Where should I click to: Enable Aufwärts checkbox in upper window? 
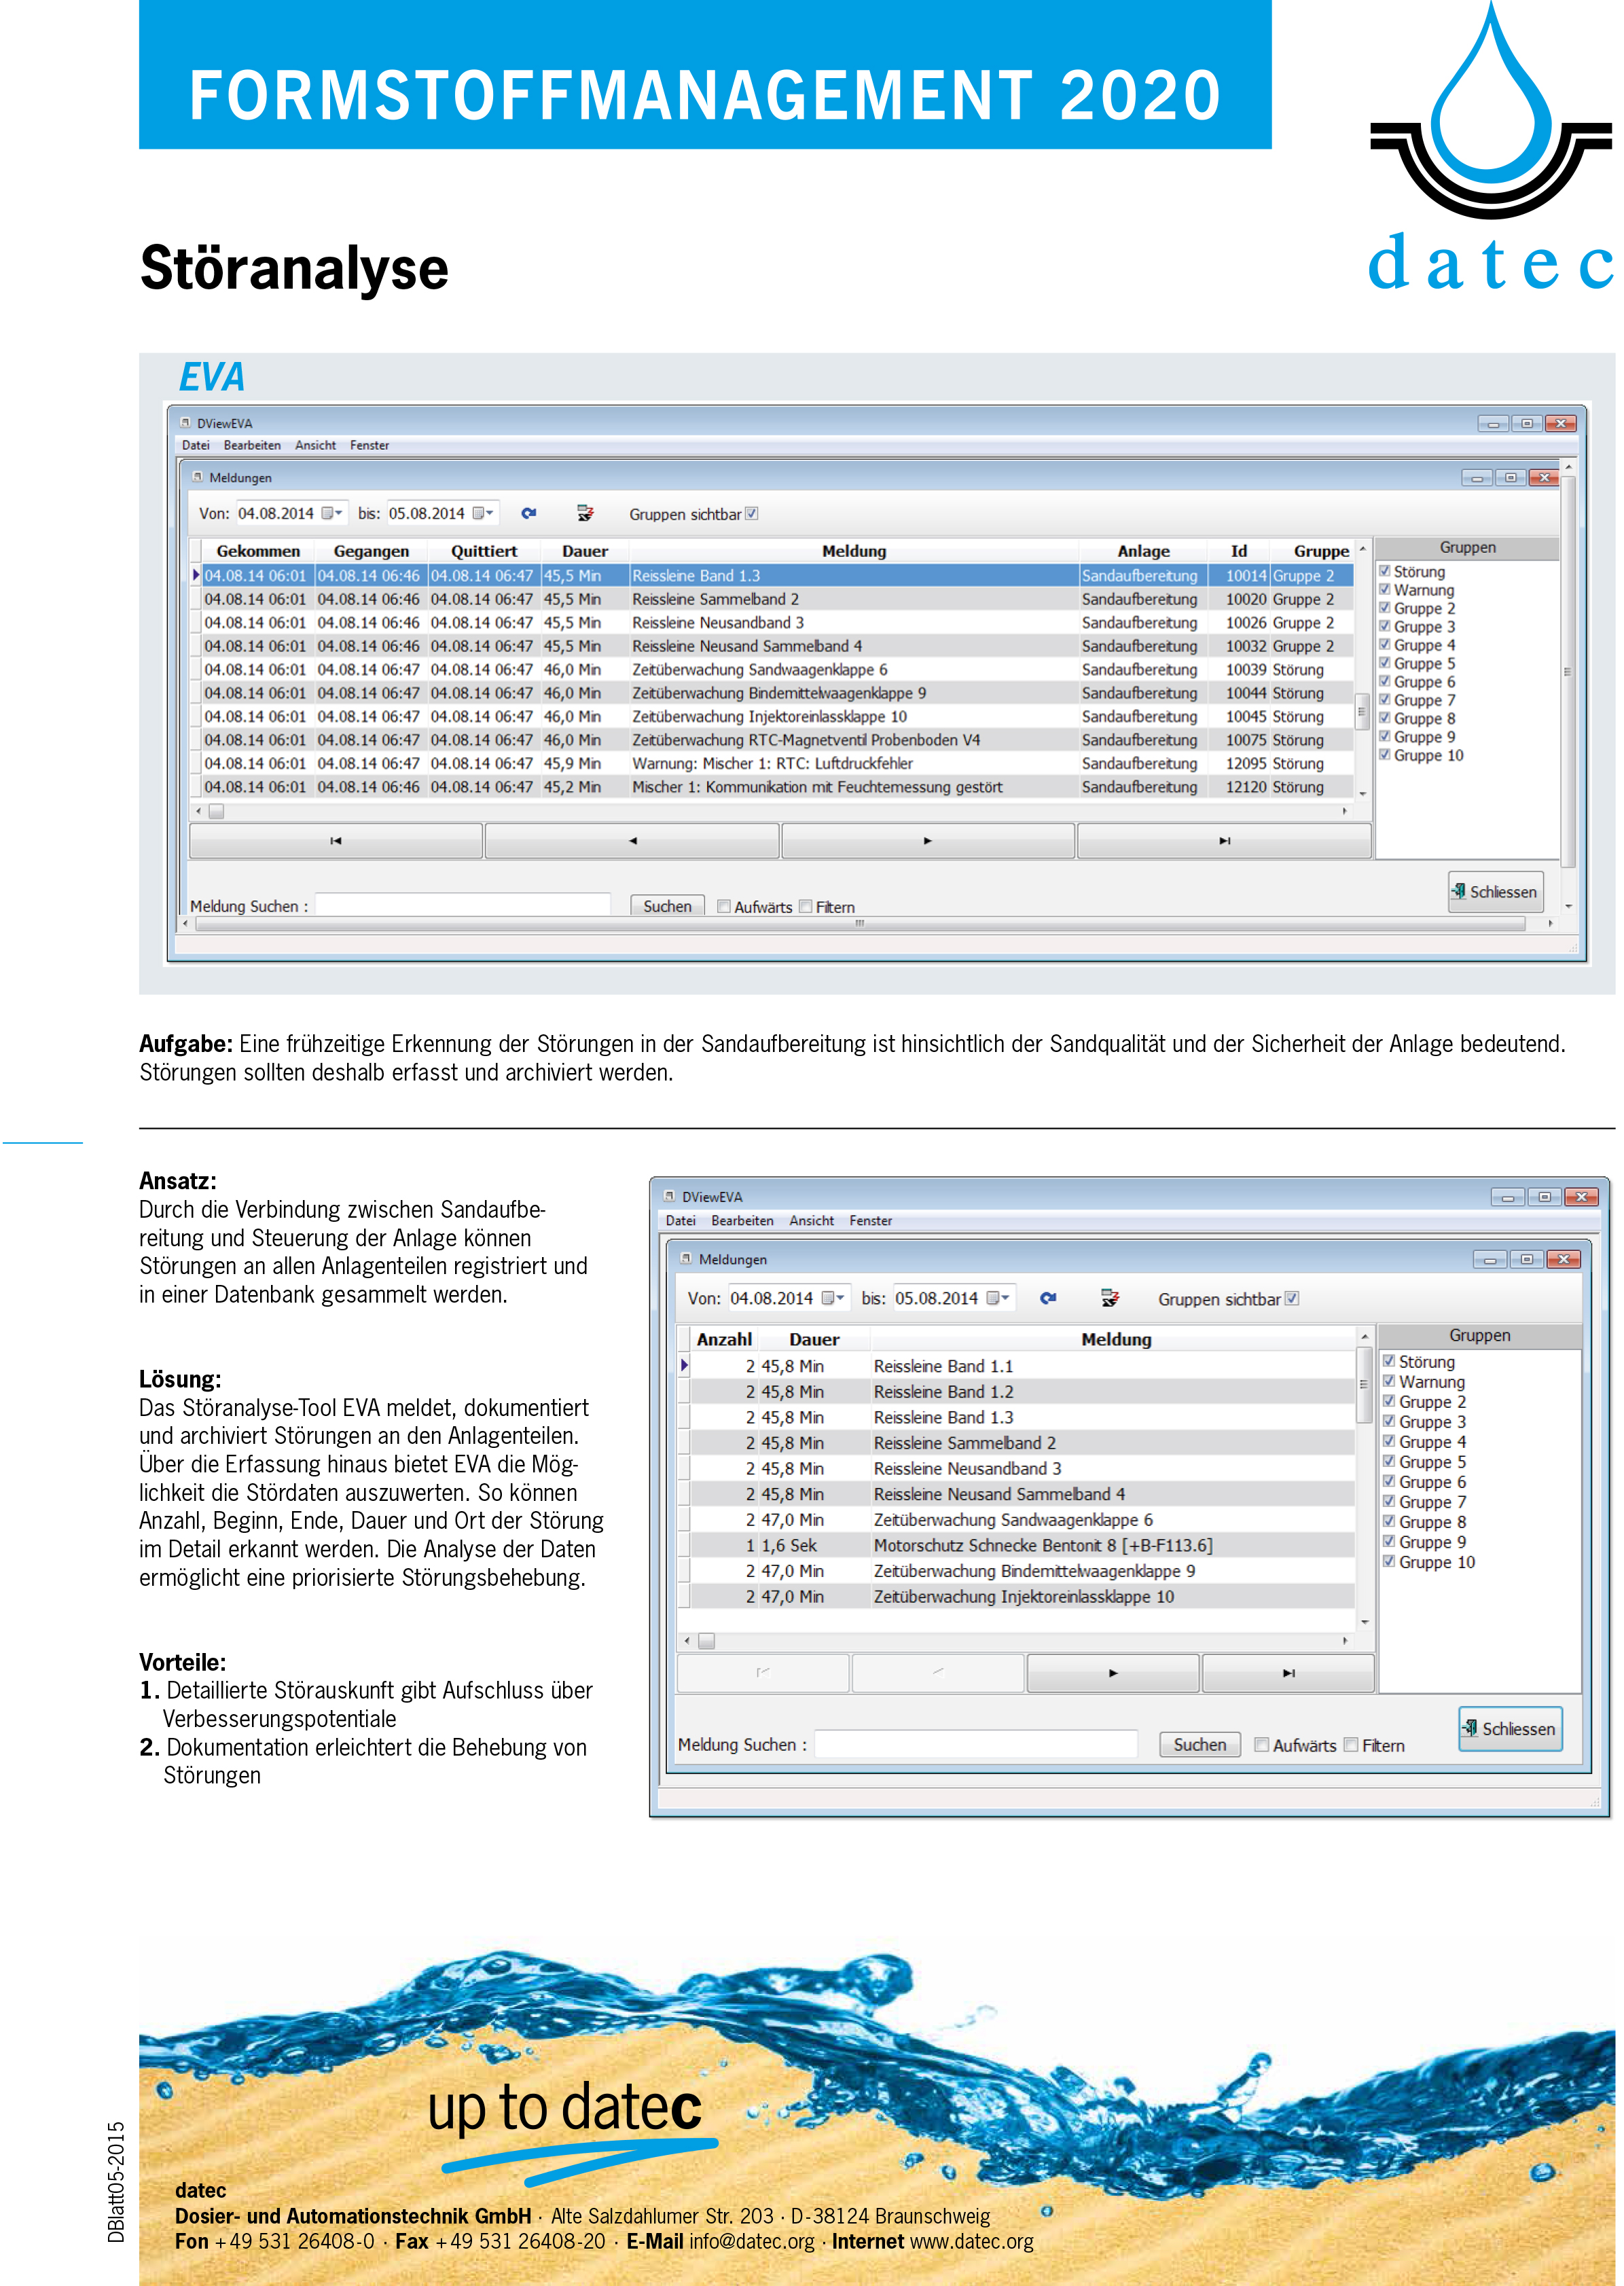(x=724, y=907)
